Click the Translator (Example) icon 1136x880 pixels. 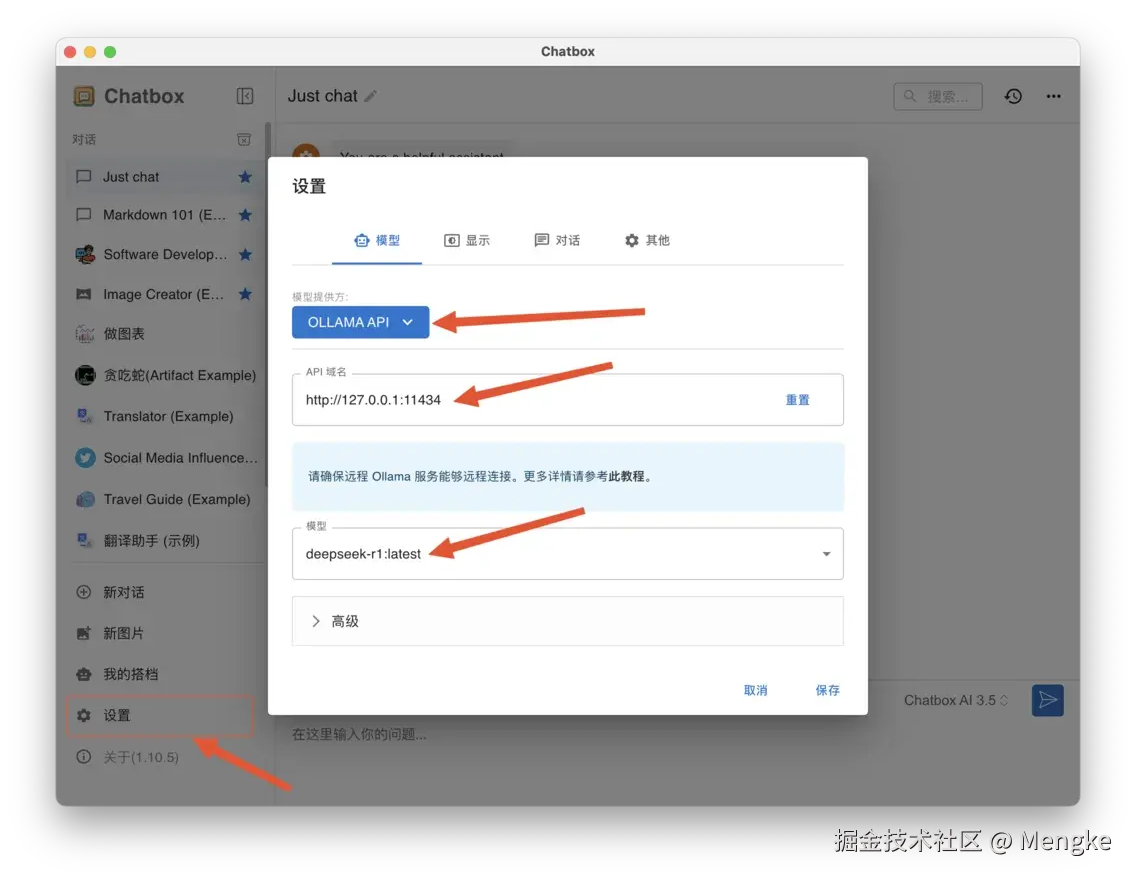(85, 416)
